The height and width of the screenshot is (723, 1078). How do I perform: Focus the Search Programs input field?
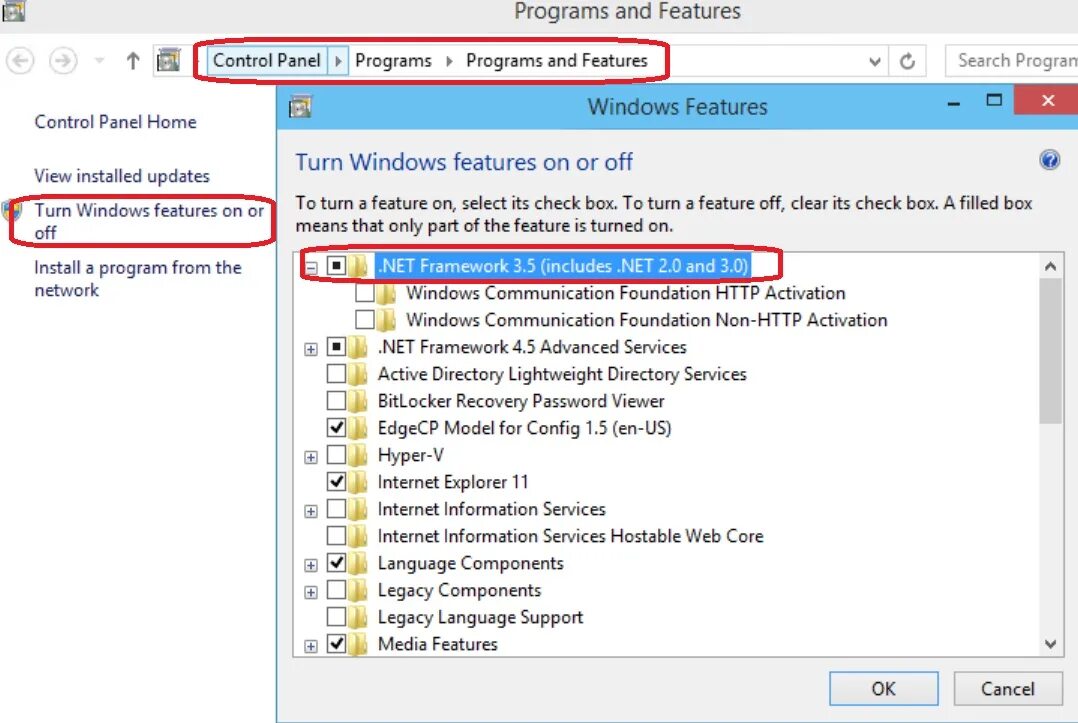pos(1011,61)
